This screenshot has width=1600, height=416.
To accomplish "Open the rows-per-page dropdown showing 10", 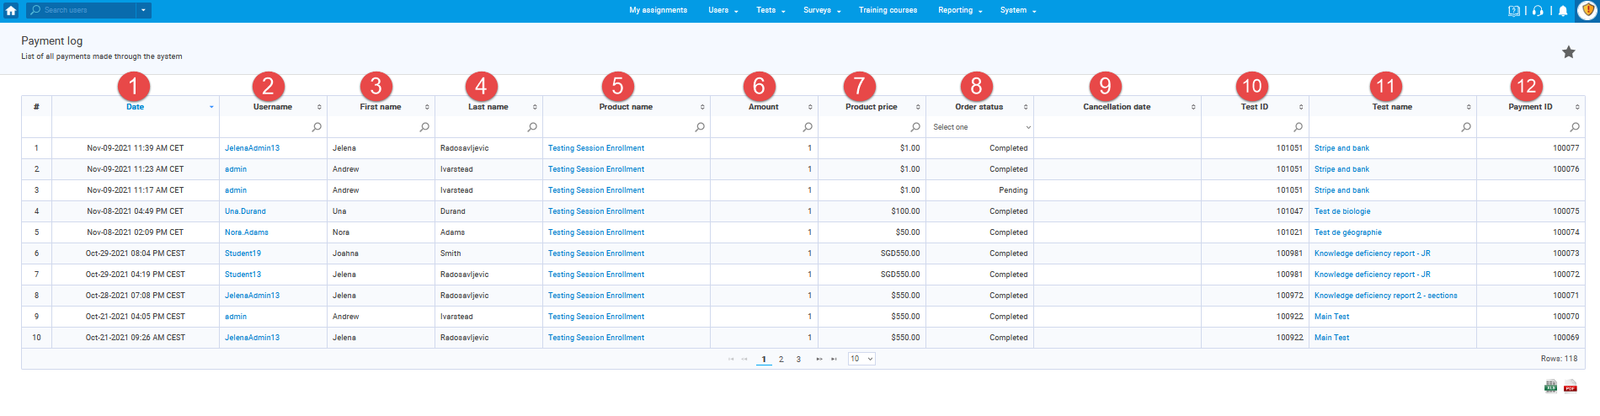I will [x=861, y=359].
